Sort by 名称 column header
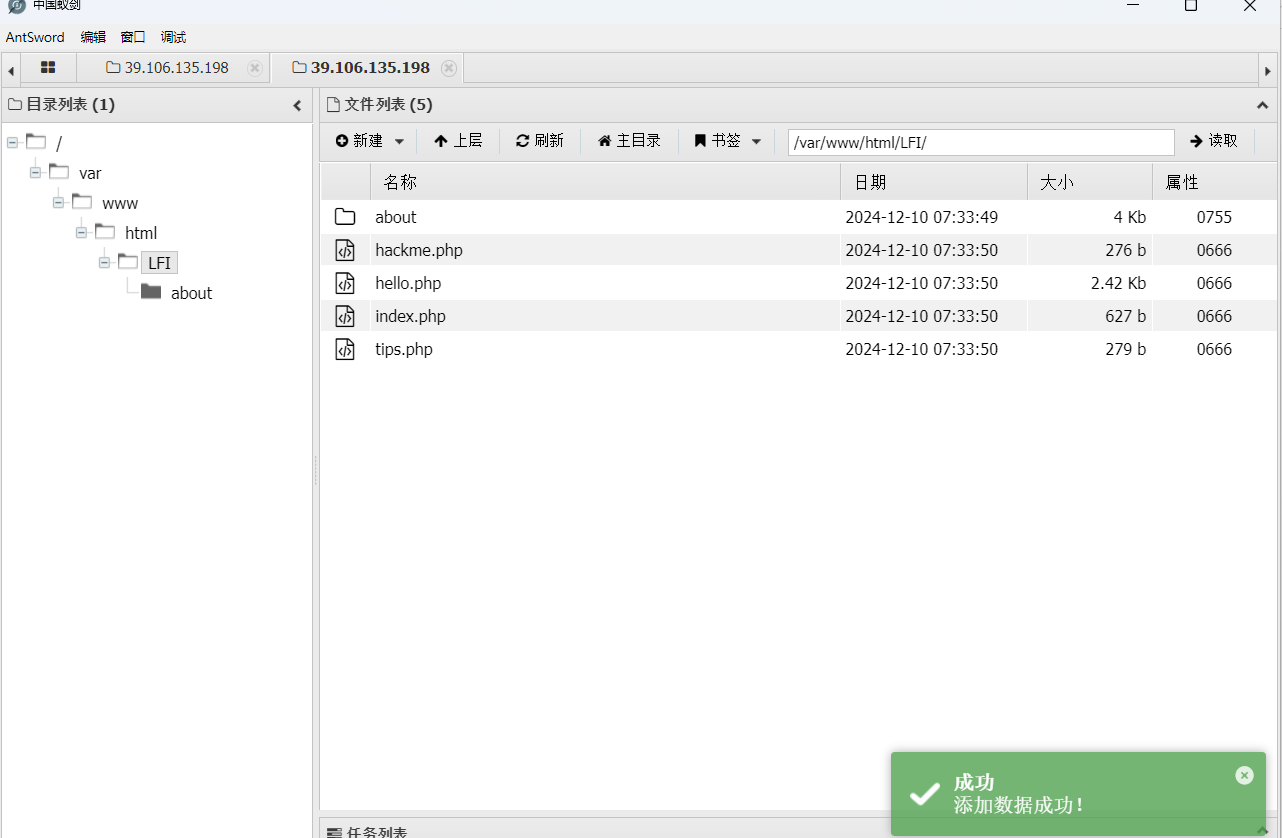This screenshot has height=838, width=1282. (x=605, y=182)
